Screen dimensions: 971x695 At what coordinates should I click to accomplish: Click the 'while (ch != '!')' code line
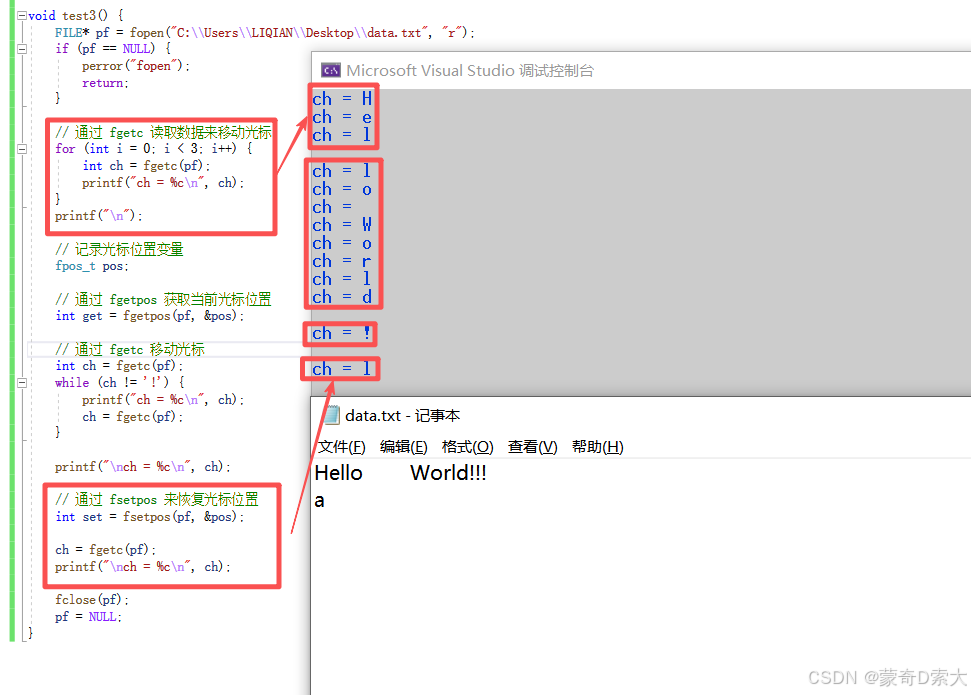120,383
